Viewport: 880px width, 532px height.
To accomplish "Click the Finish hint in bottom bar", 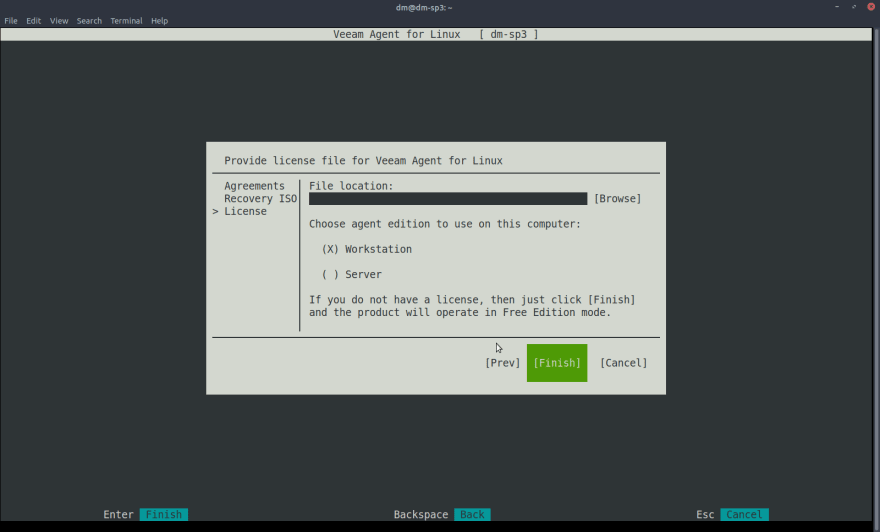I will (163, 515).
